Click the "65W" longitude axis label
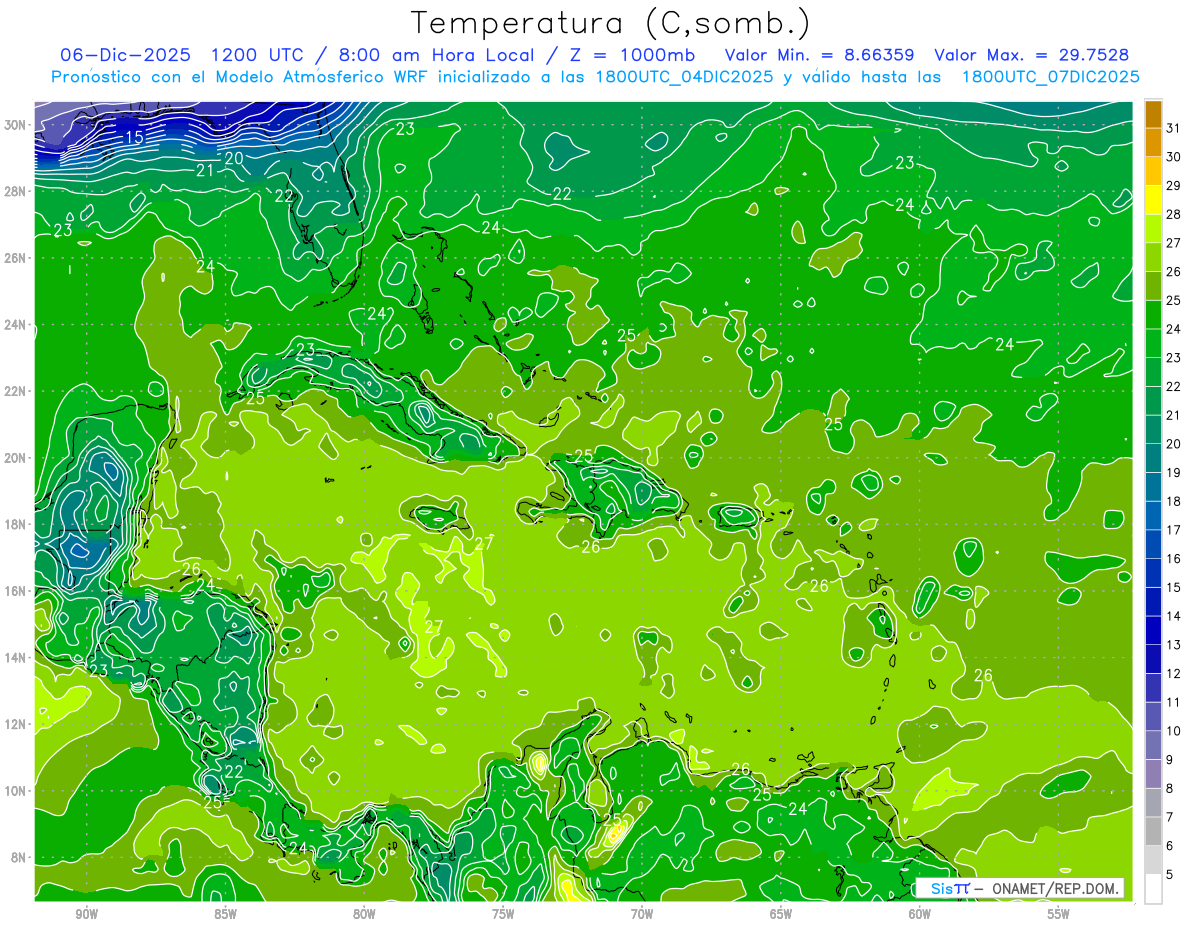The height and width of the screenshot is (927, 1200). [x=781, y=914]
